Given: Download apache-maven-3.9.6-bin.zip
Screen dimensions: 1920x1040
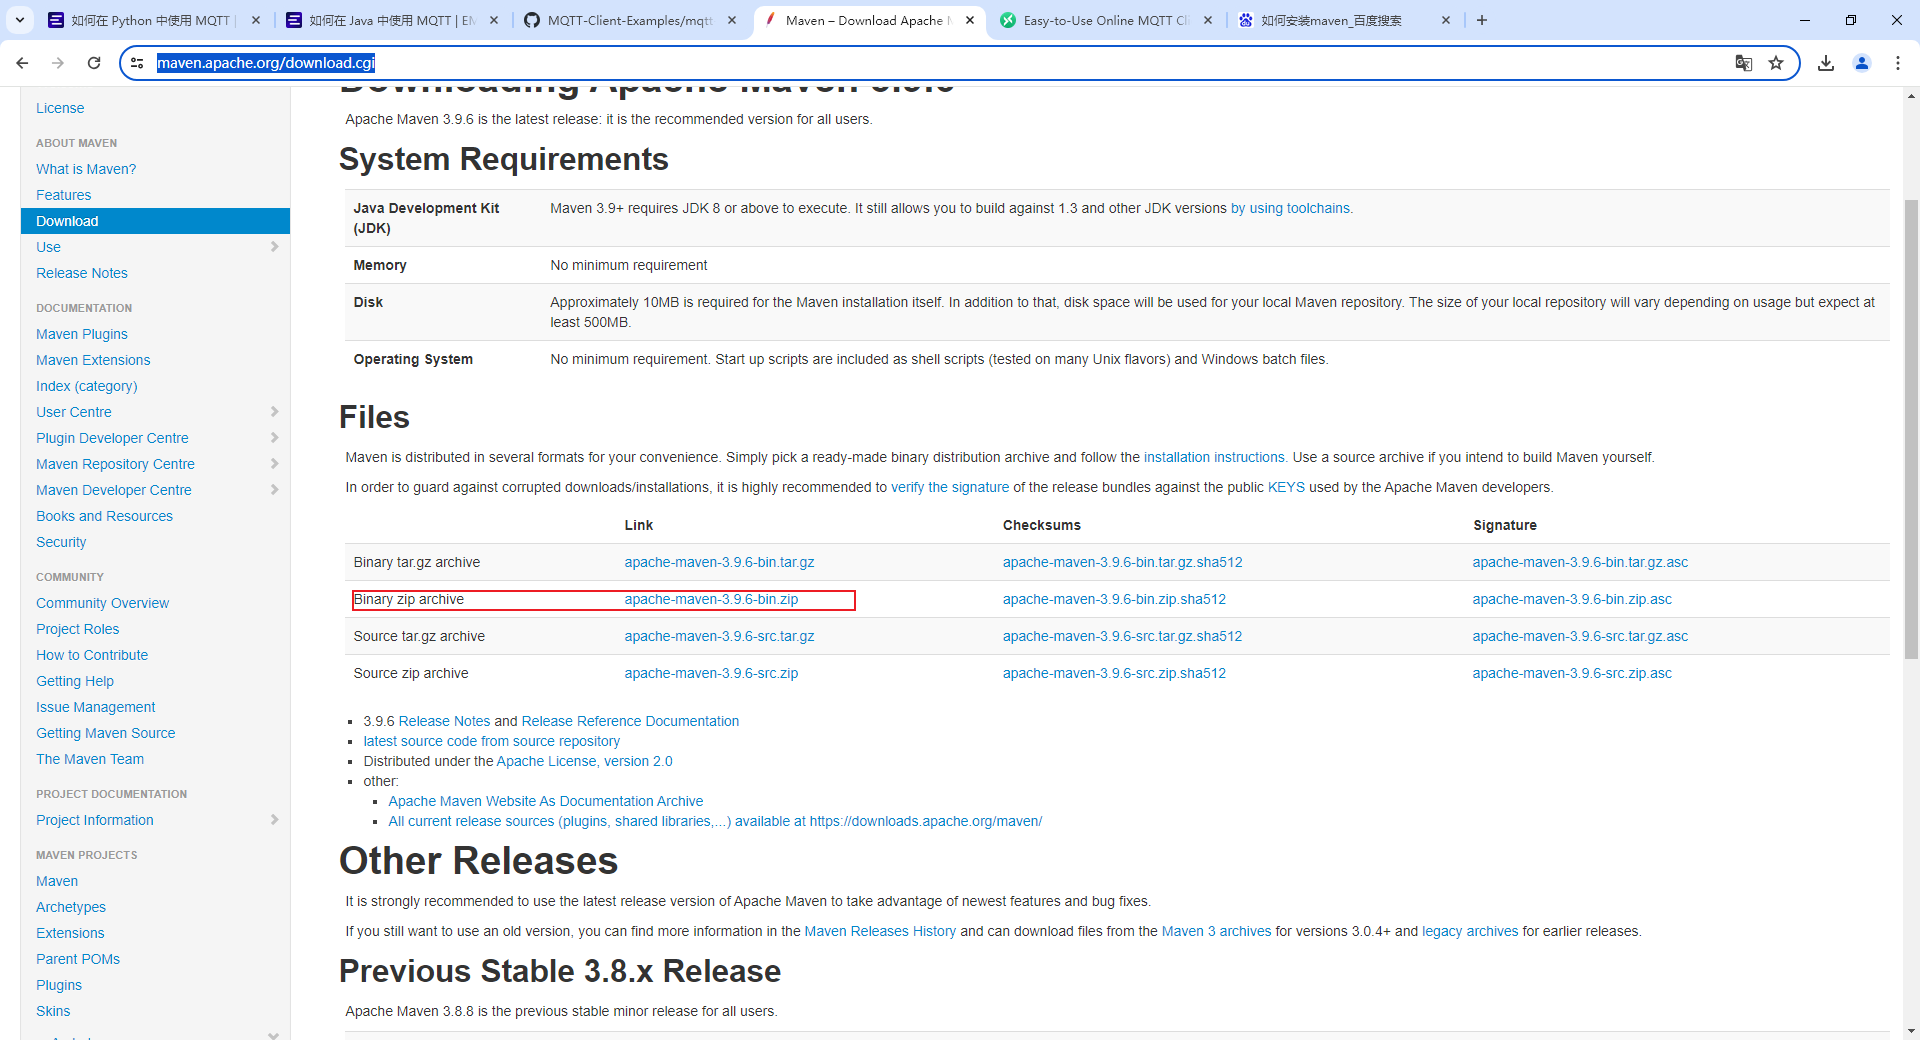Looking at the screenshot, I should pyautogui.click(x=711, y=599).
